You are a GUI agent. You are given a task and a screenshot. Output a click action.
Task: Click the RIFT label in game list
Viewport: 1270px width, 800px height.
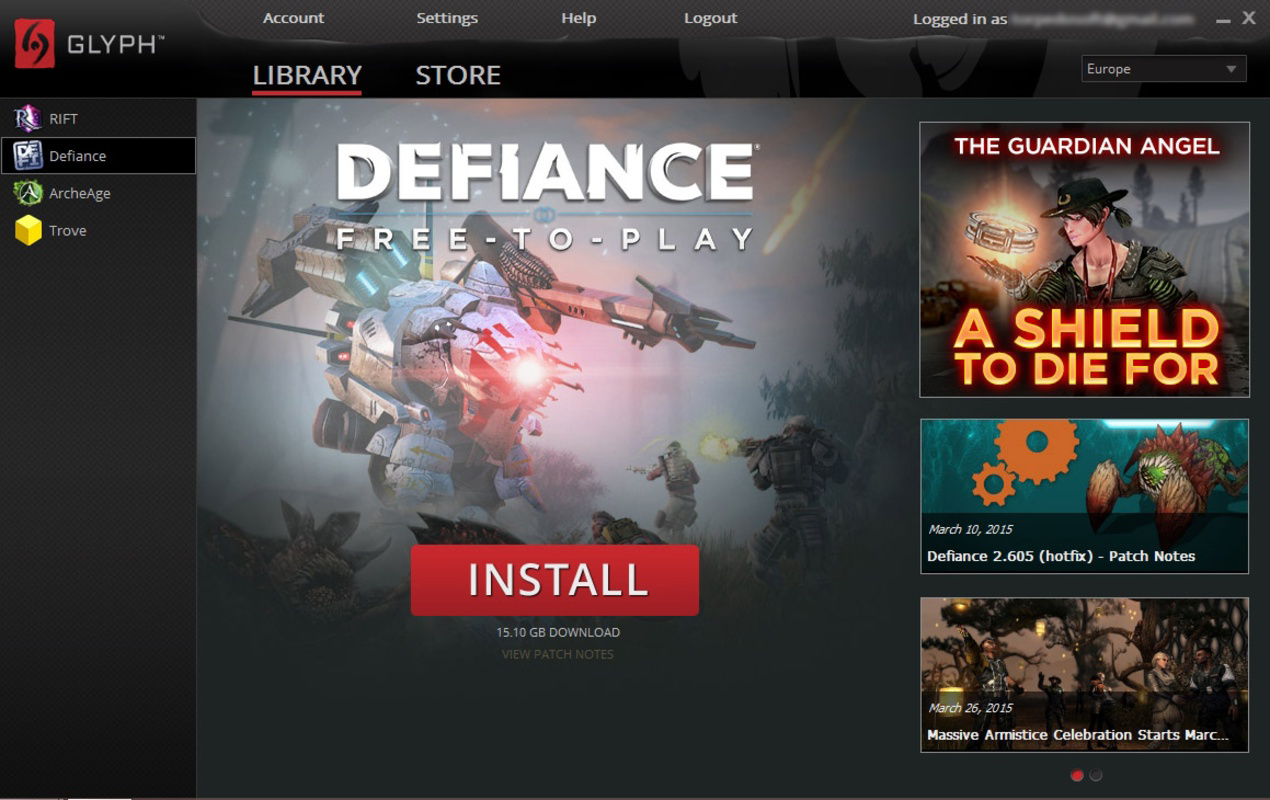tap(63, 119)
